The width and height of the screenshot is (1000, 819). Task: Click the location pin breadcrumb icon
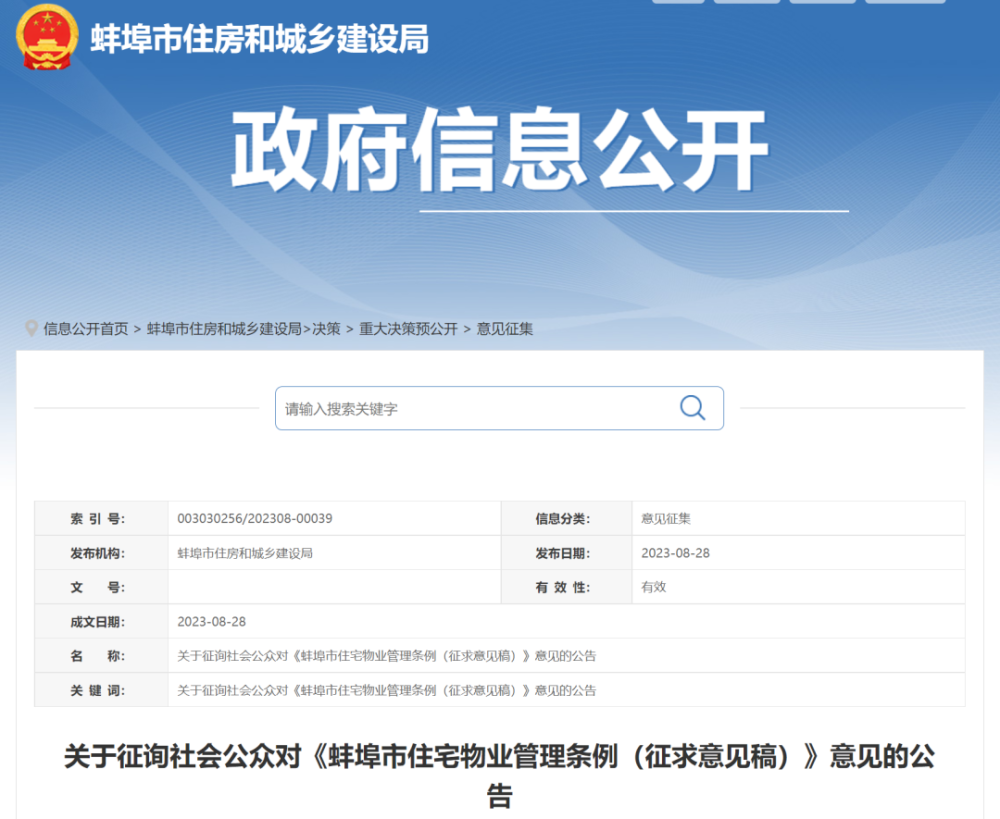click(x=31, y=328)
